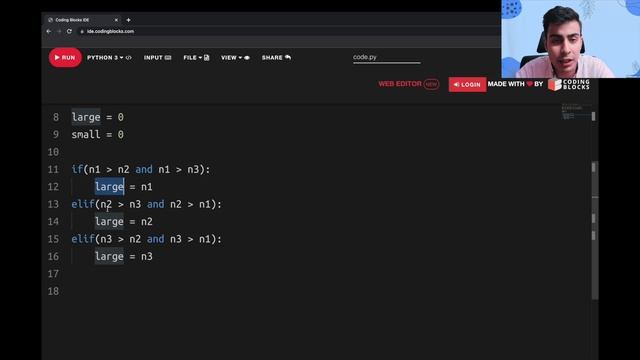The height and width of the screenshot is (360, 640).
Task: Open a new browser tab with plus icon
Action: [x=128, y=20]
